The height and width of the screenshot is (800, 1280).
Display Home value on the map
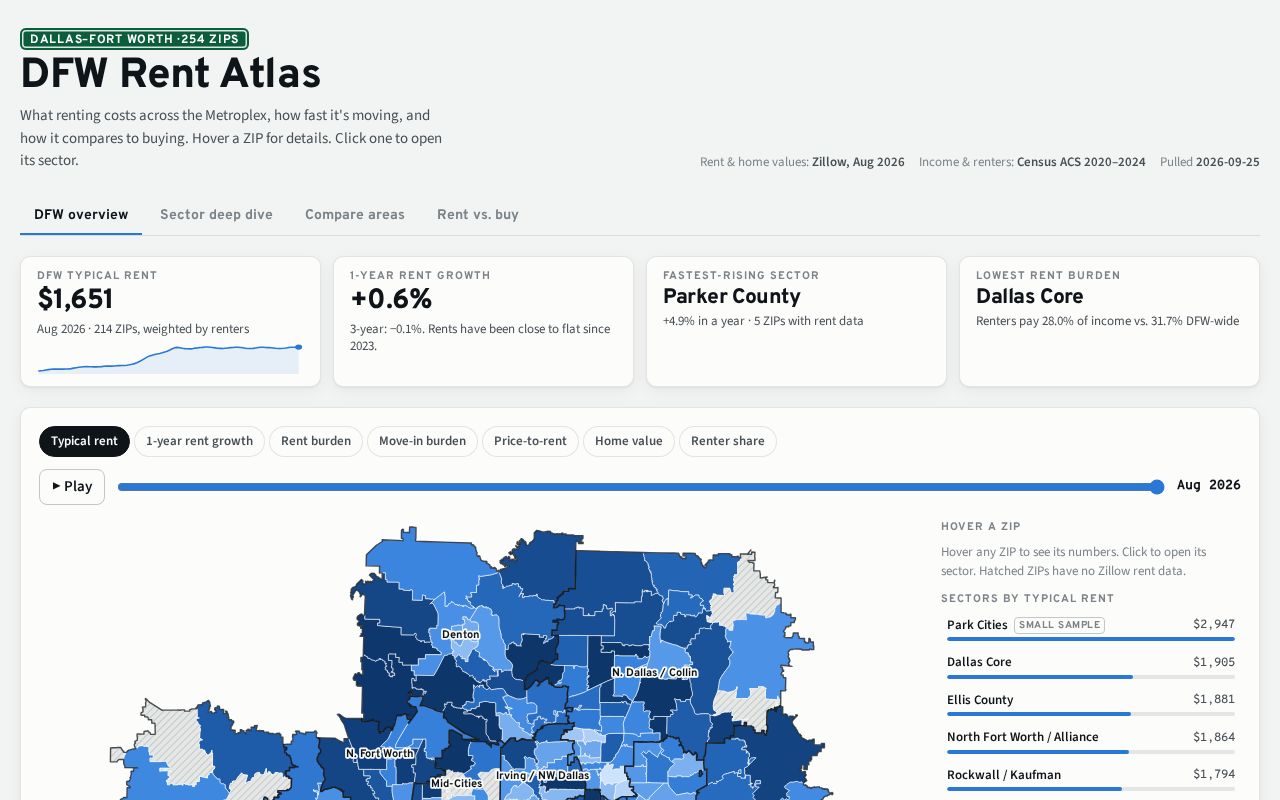click(629, 441)
